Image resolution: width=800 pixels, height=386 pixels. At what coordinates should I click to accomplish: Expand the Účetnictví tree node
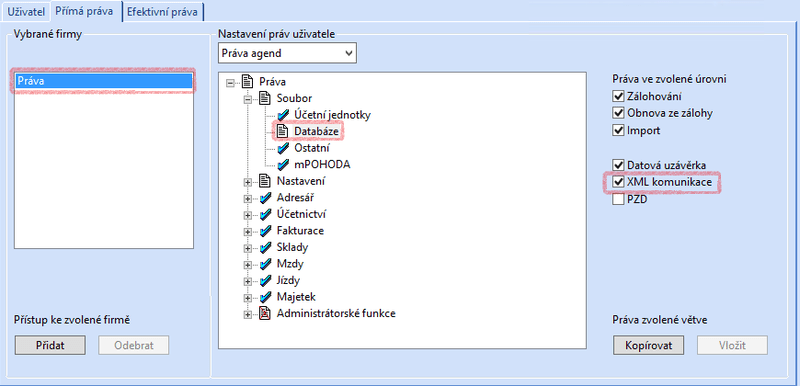click(248, 214)
